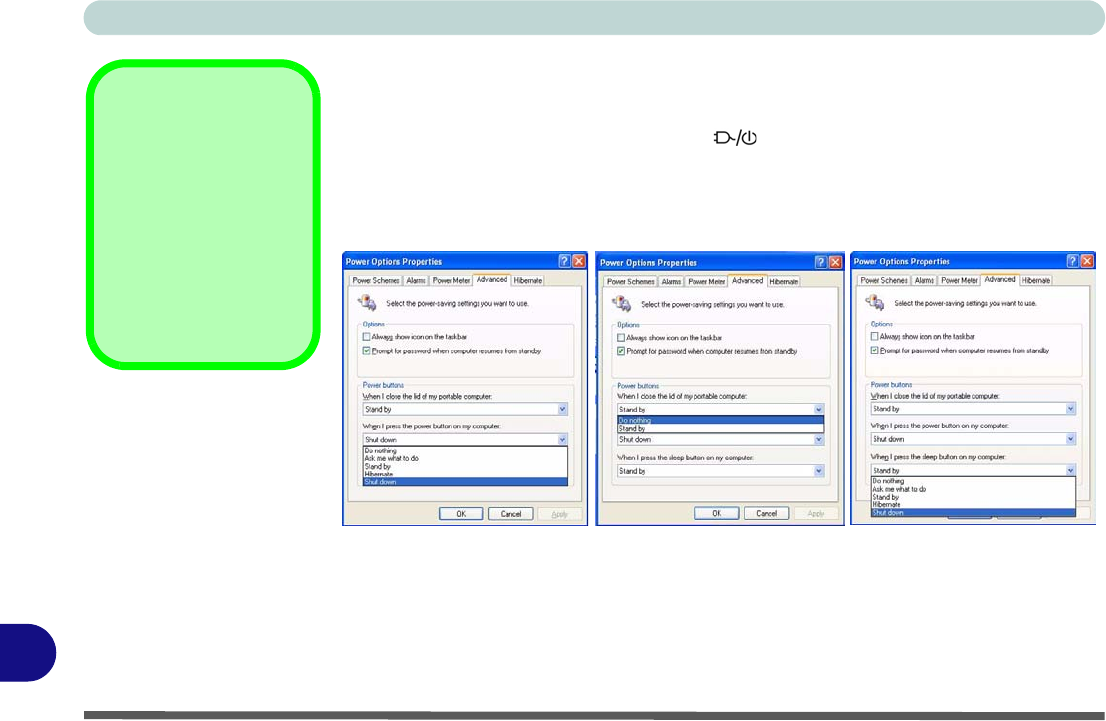Select the Advanced tab in the middle dialog
Image resolution: width=1106 pixels, height=721 pixels.
click(747, 280)
